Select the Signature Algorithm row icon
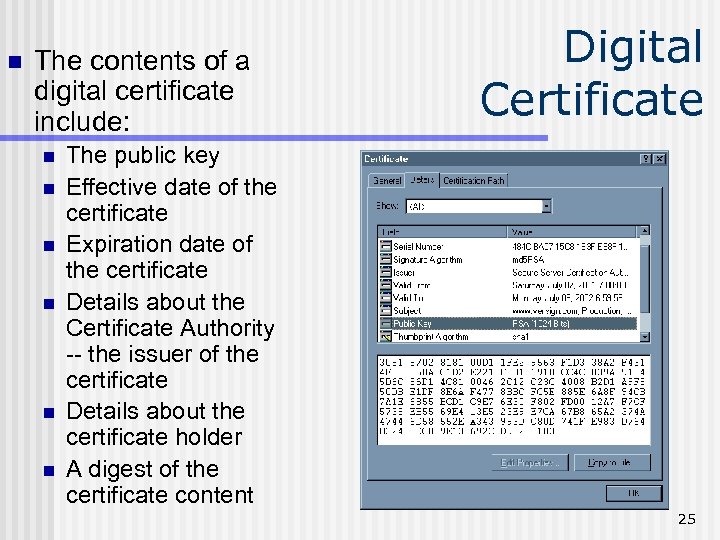This screenshot has height=540, width=720. (x=385, y=259)
